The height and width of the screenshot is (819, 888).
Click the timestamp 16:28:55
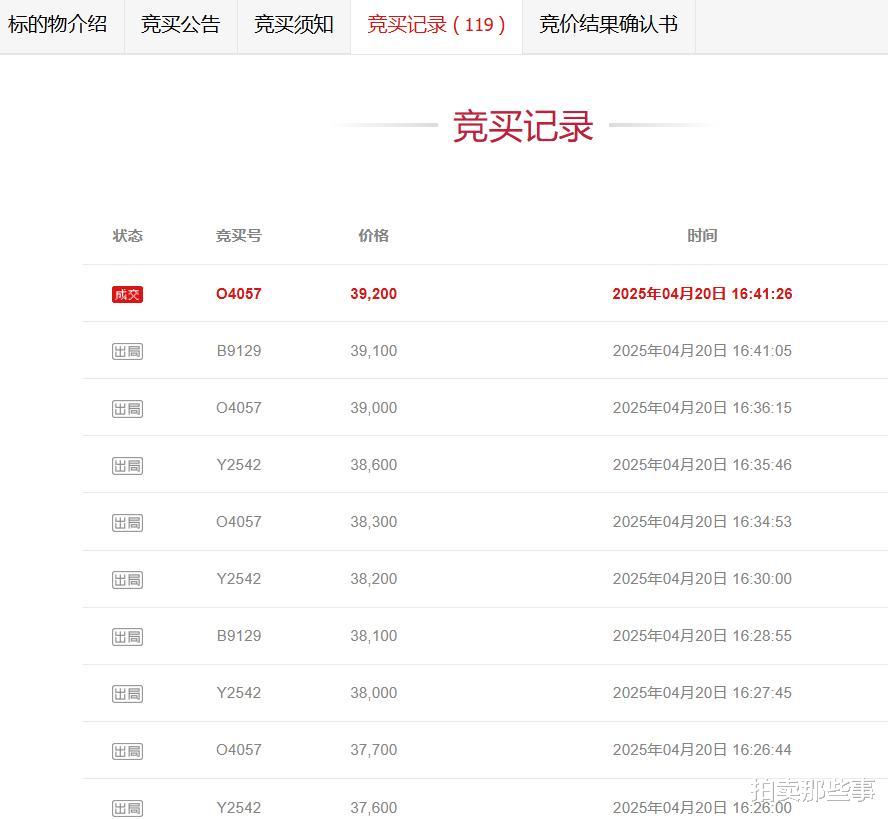(x=762, y=635)
